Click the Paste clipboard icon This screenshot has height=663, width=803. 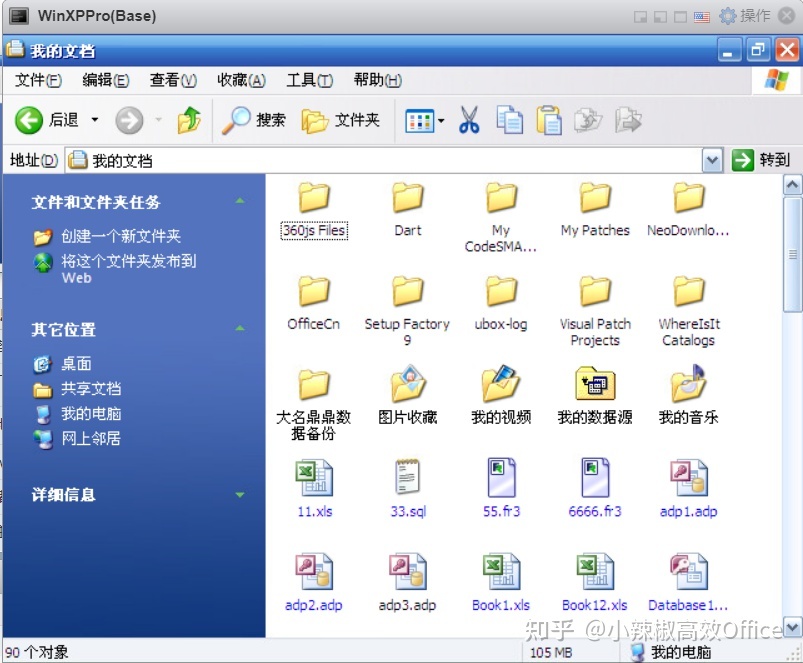pos(549,120)
